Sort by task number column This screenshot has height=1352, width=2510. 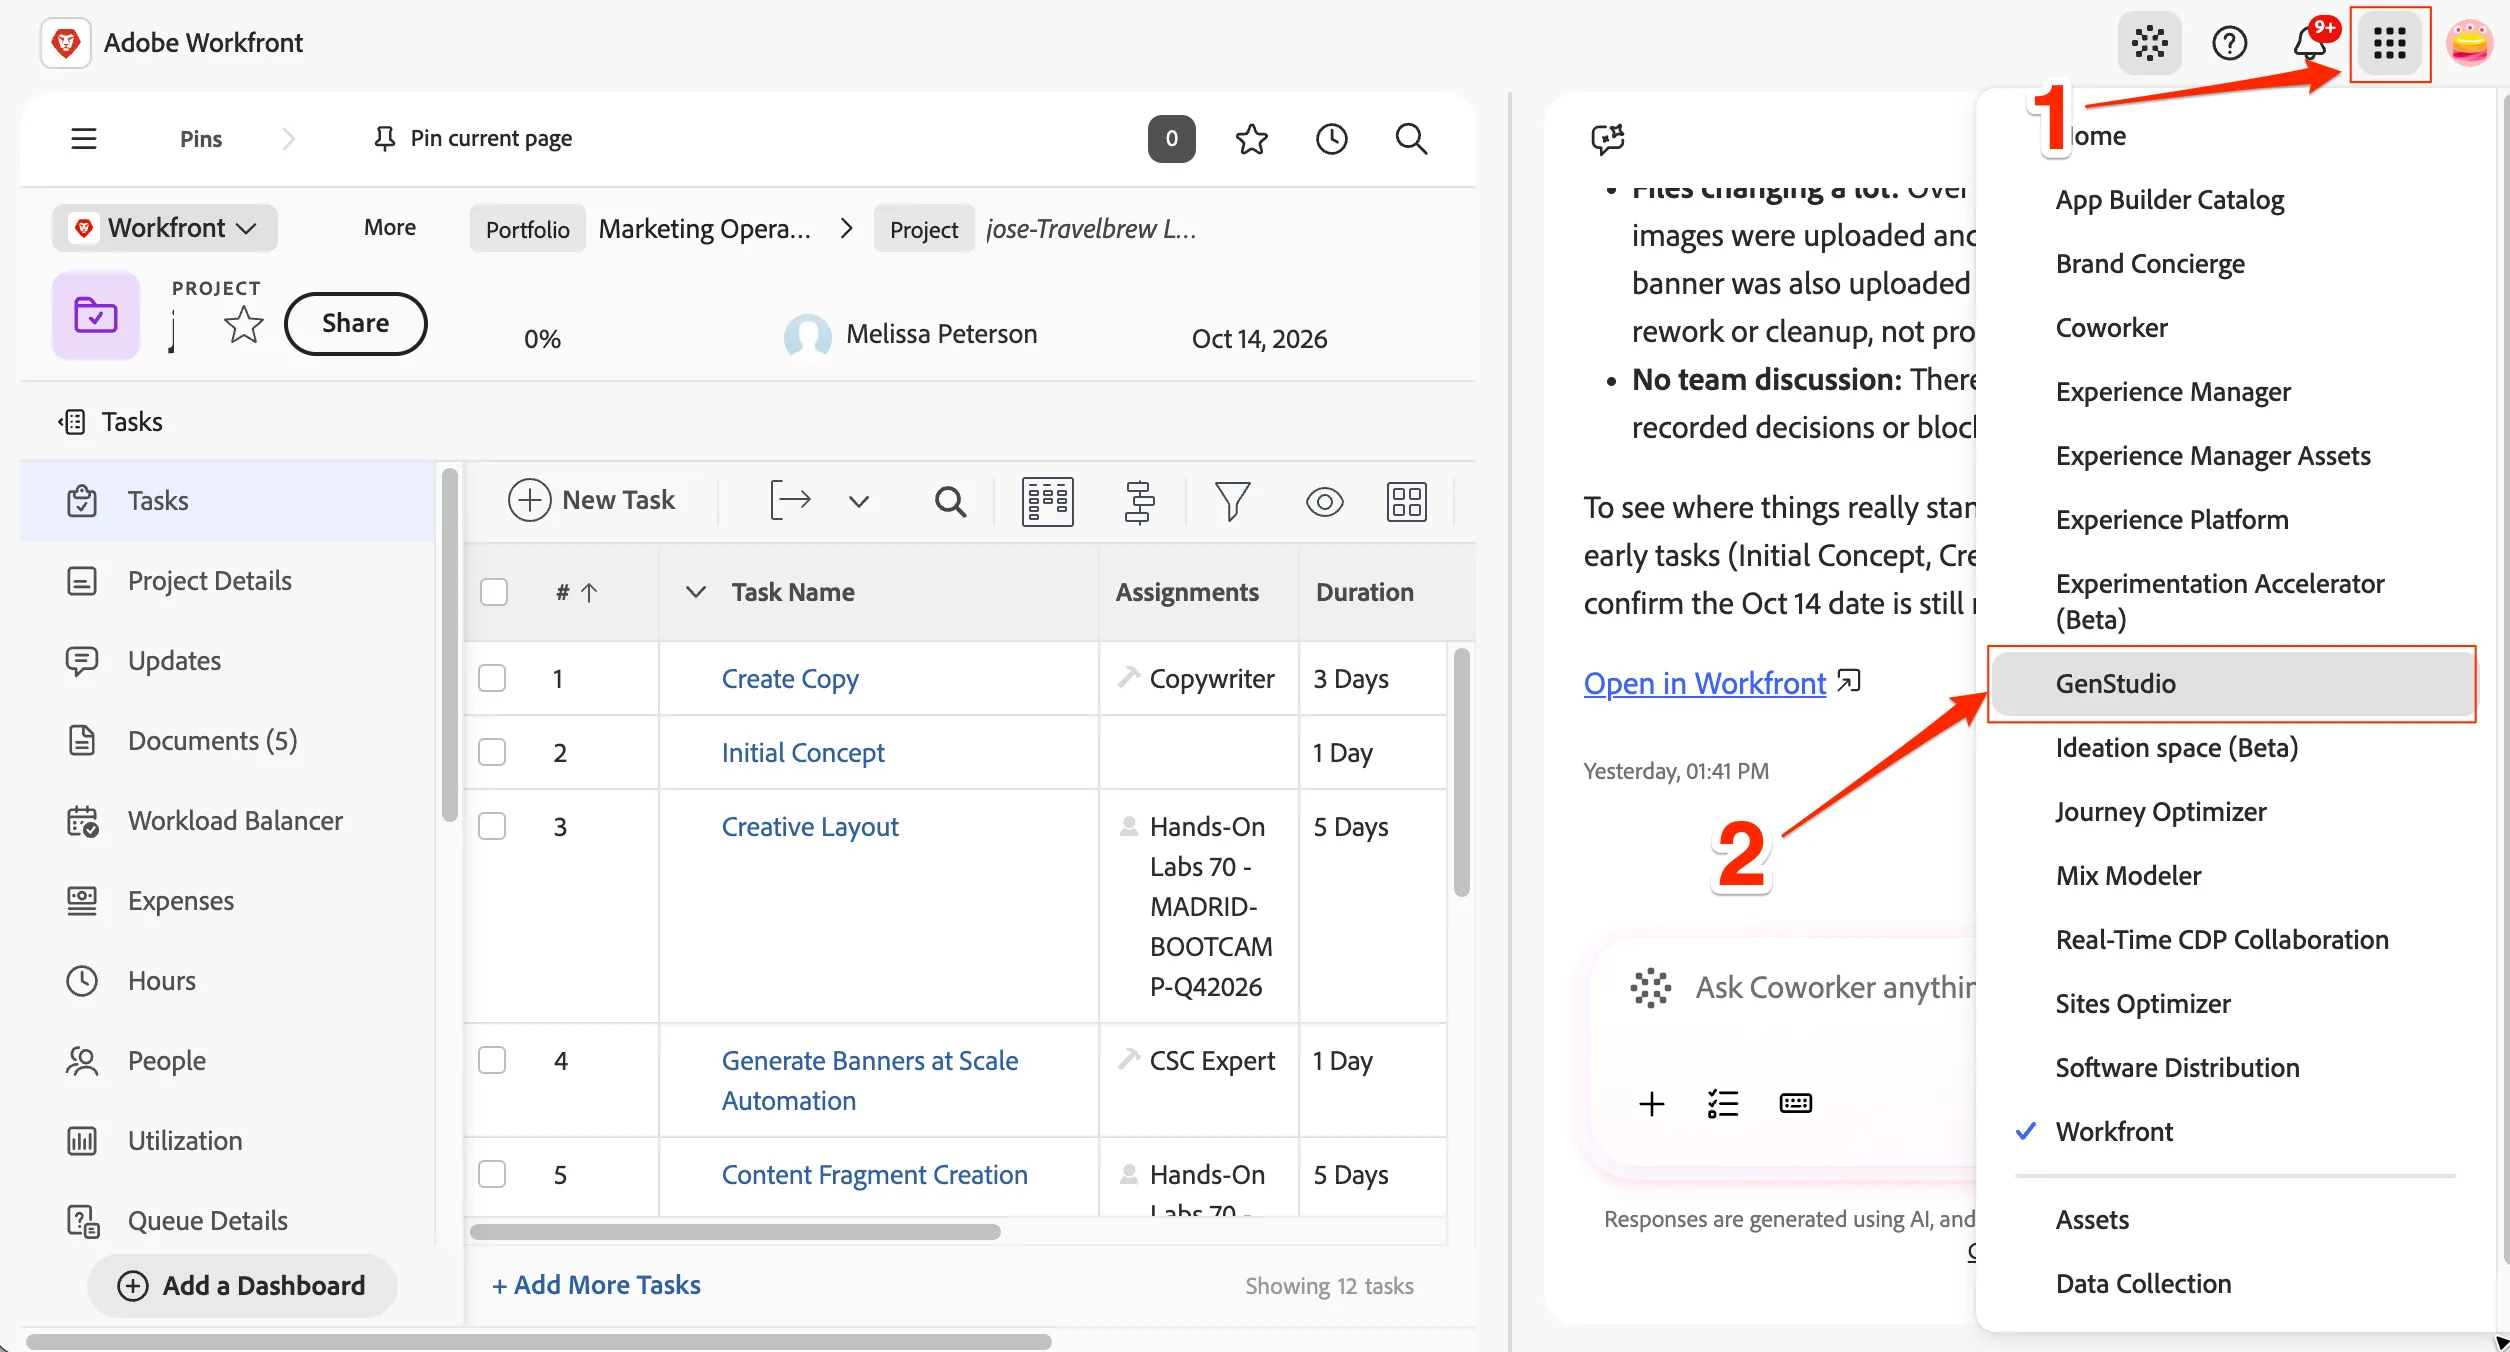click(x=576, y=592)
